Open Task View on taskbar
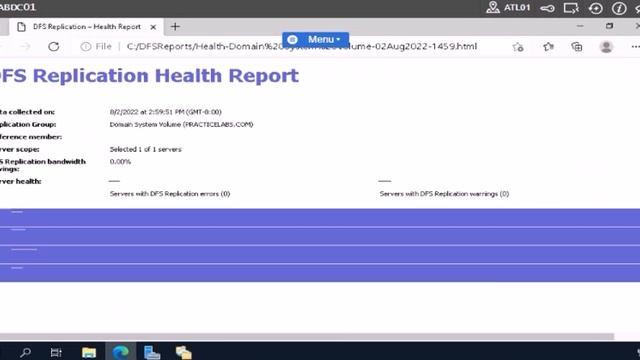 pyautogui.click(x=56, y=352)
